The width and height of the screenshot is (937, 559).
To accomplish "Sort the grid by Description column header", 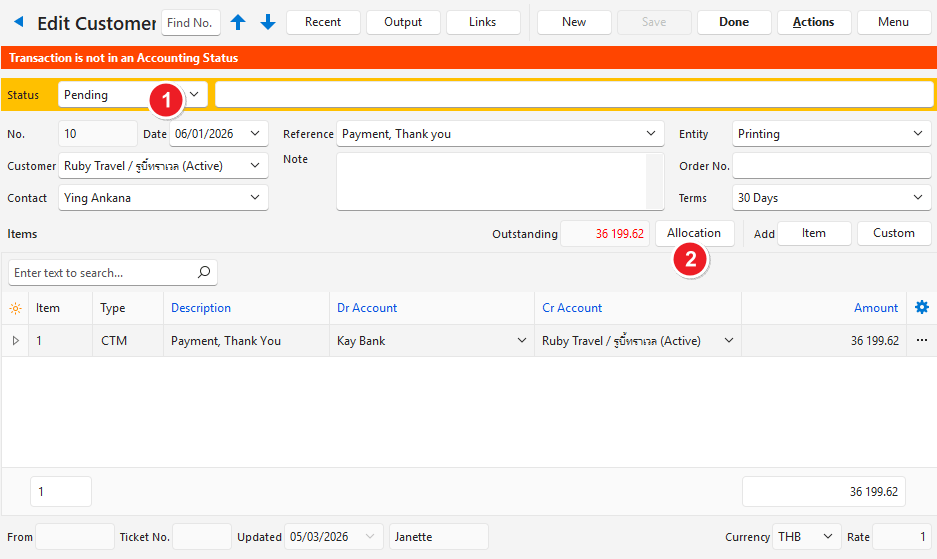I will 201,308.
